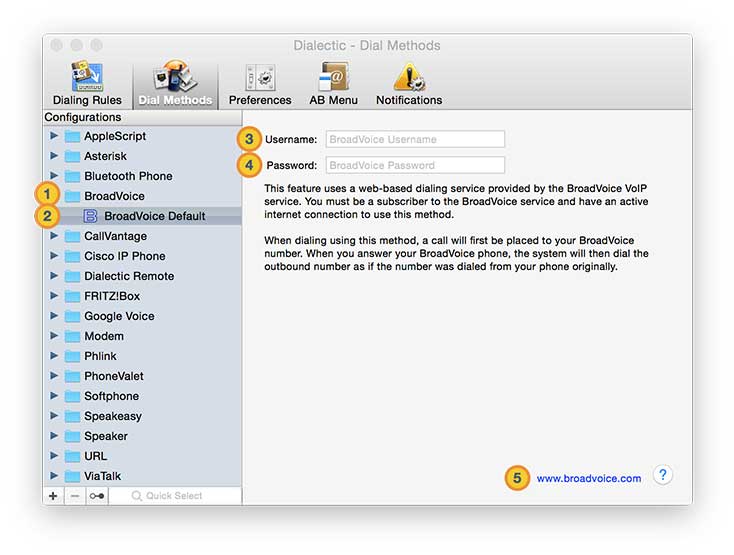Screen dimensions: 734x555
Task: Focus the BroadVoice Username field
Action: tap(415, 139)
